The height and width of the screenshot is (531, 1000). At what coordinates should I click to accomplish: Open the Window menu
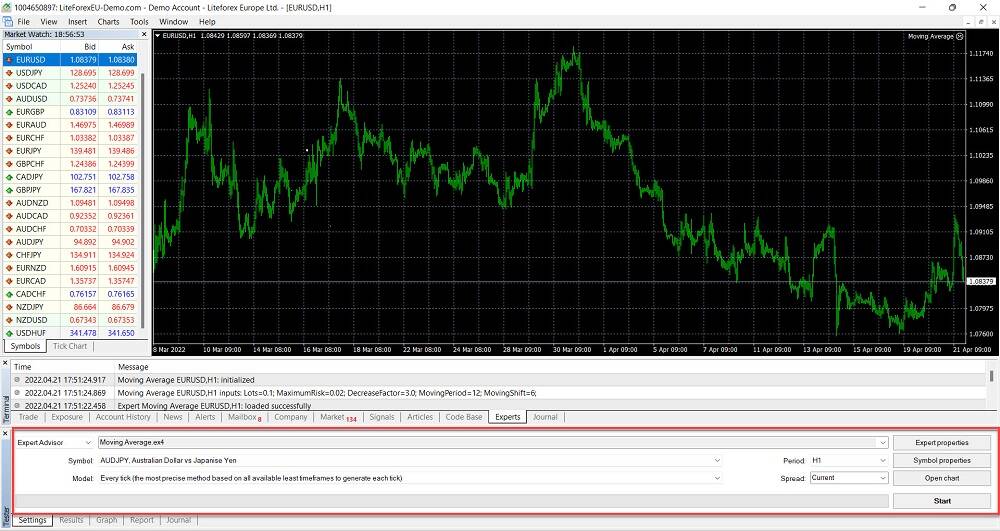pos(173,22)
